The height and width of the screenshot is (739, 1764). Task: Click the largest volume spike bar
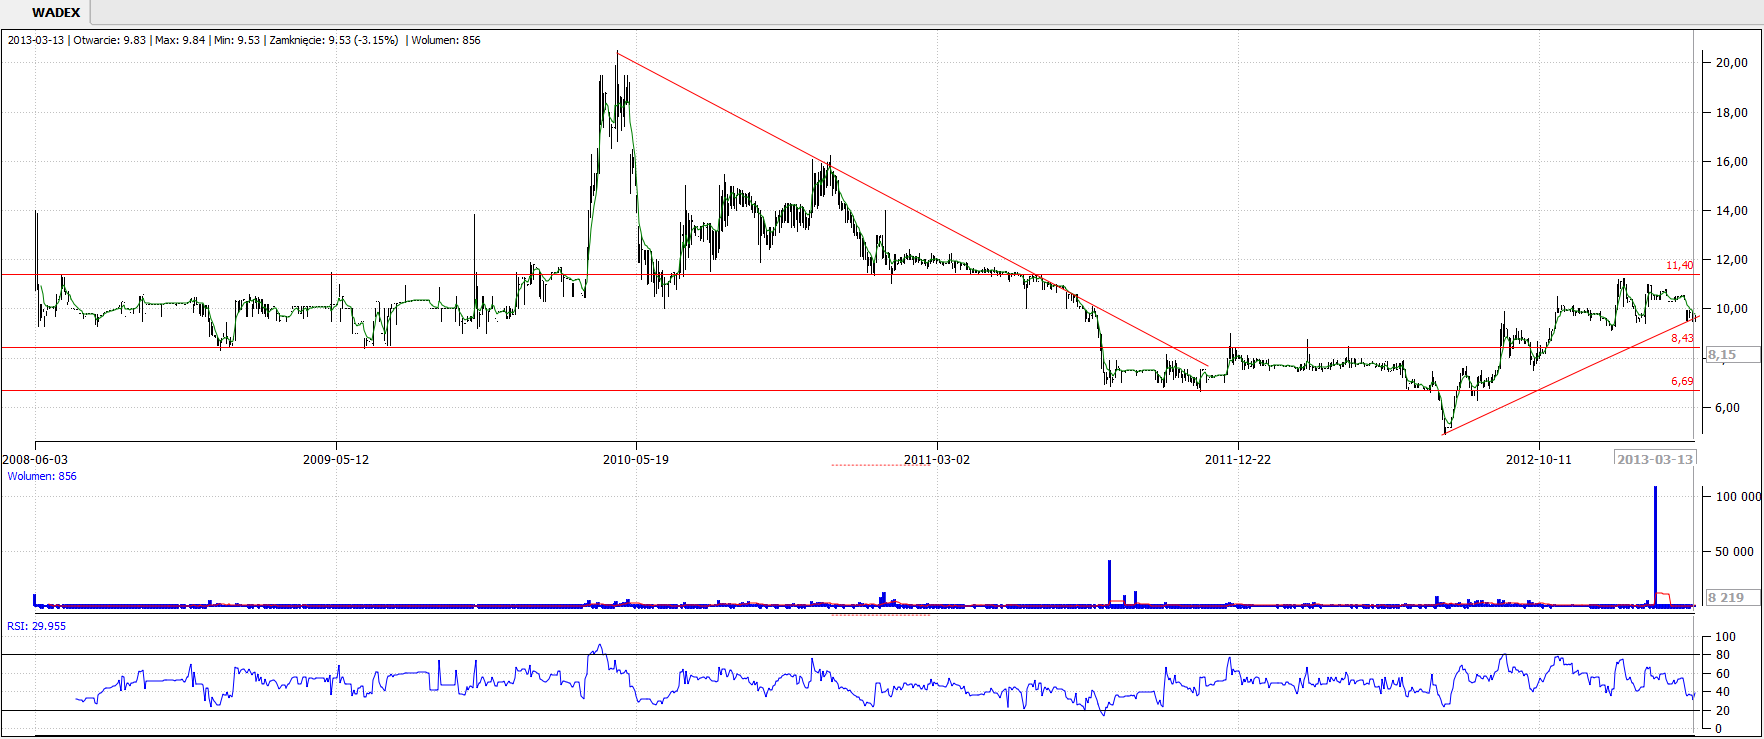coord(1655,546)
